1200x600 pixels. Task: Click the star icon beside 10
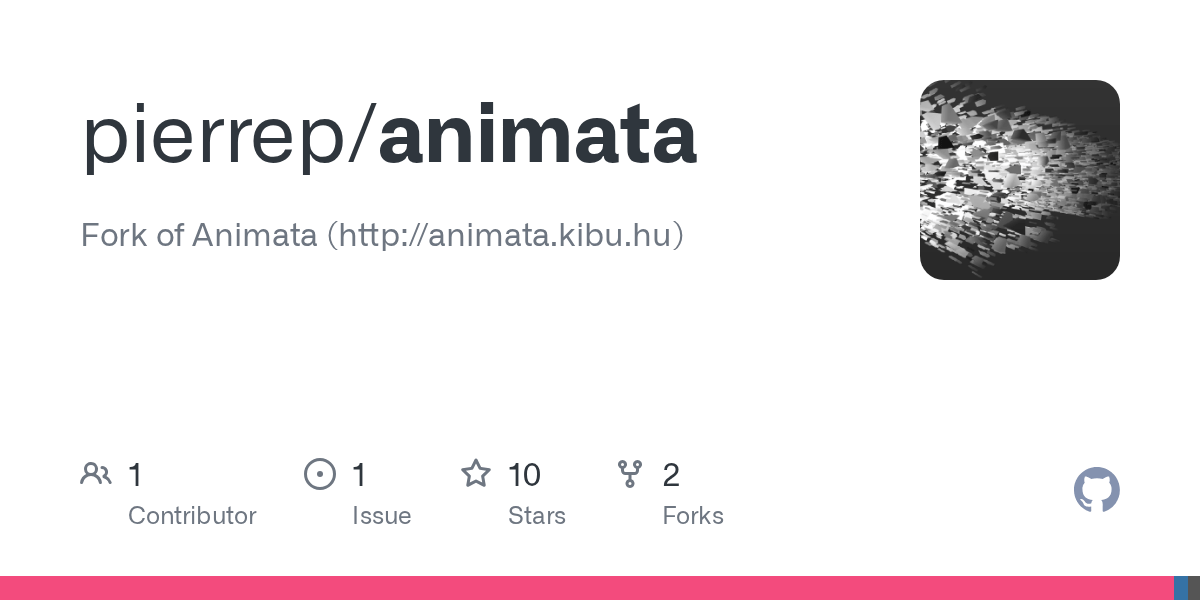(475, 473)
